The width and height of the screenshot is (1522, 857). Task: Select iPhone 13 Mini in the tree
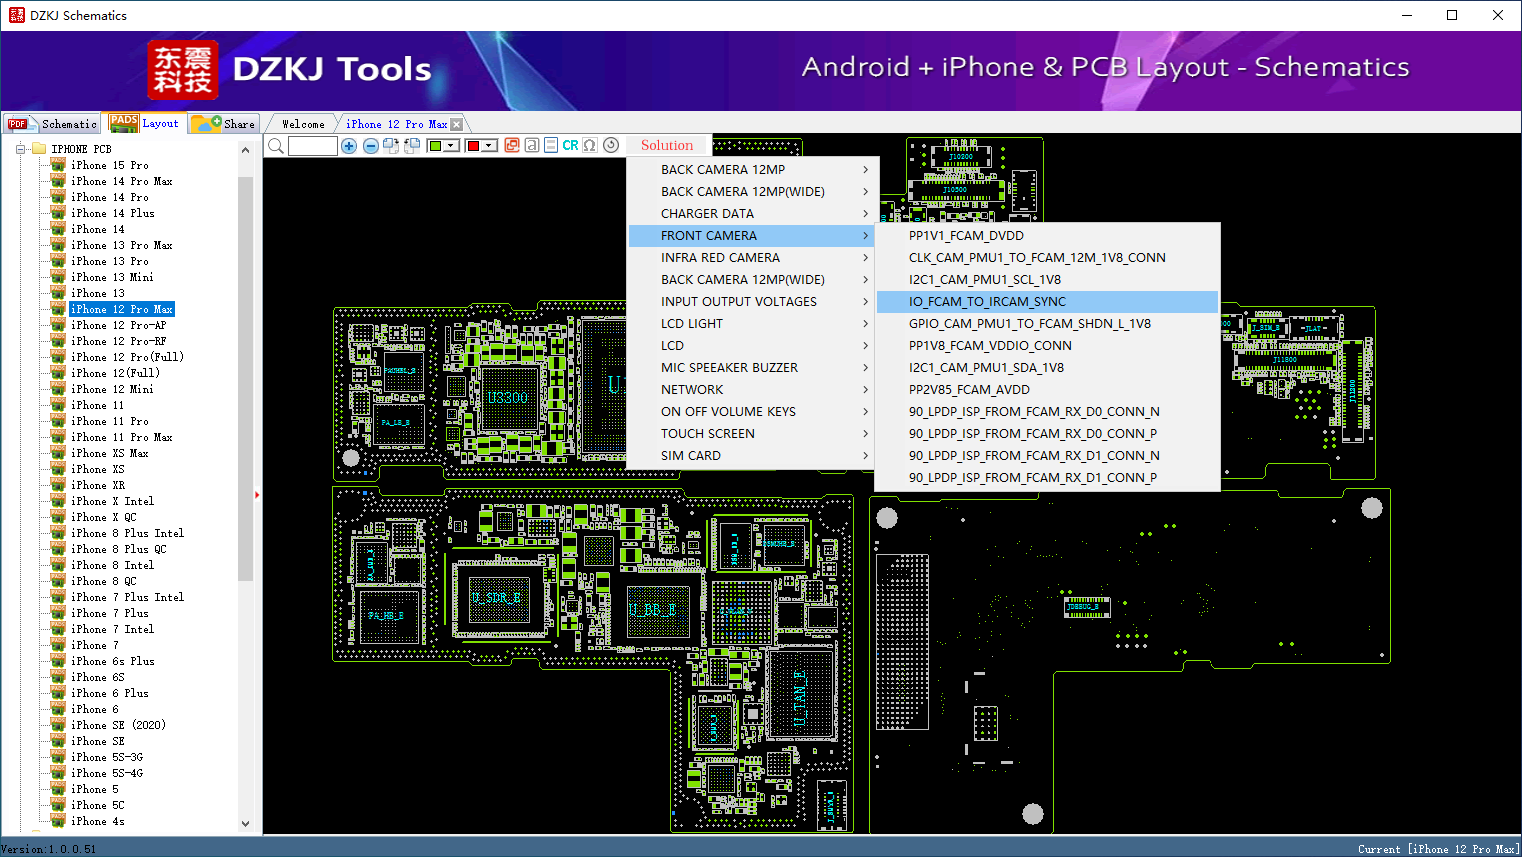(x=112, y=277)
